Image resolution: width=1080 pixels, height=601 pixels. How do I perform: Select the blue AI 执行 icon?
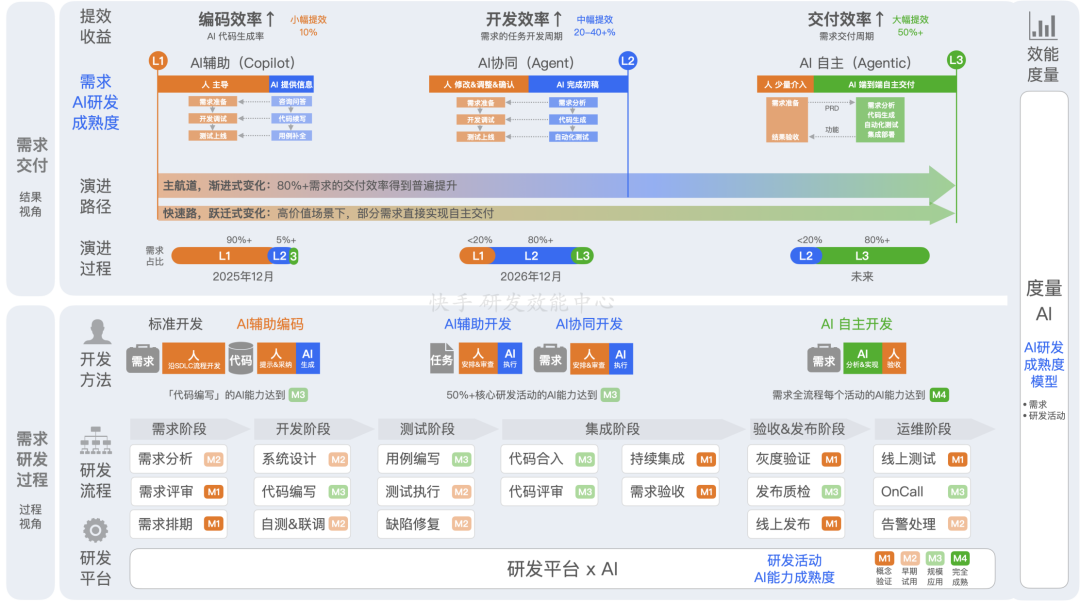click(x=509, y=357)
